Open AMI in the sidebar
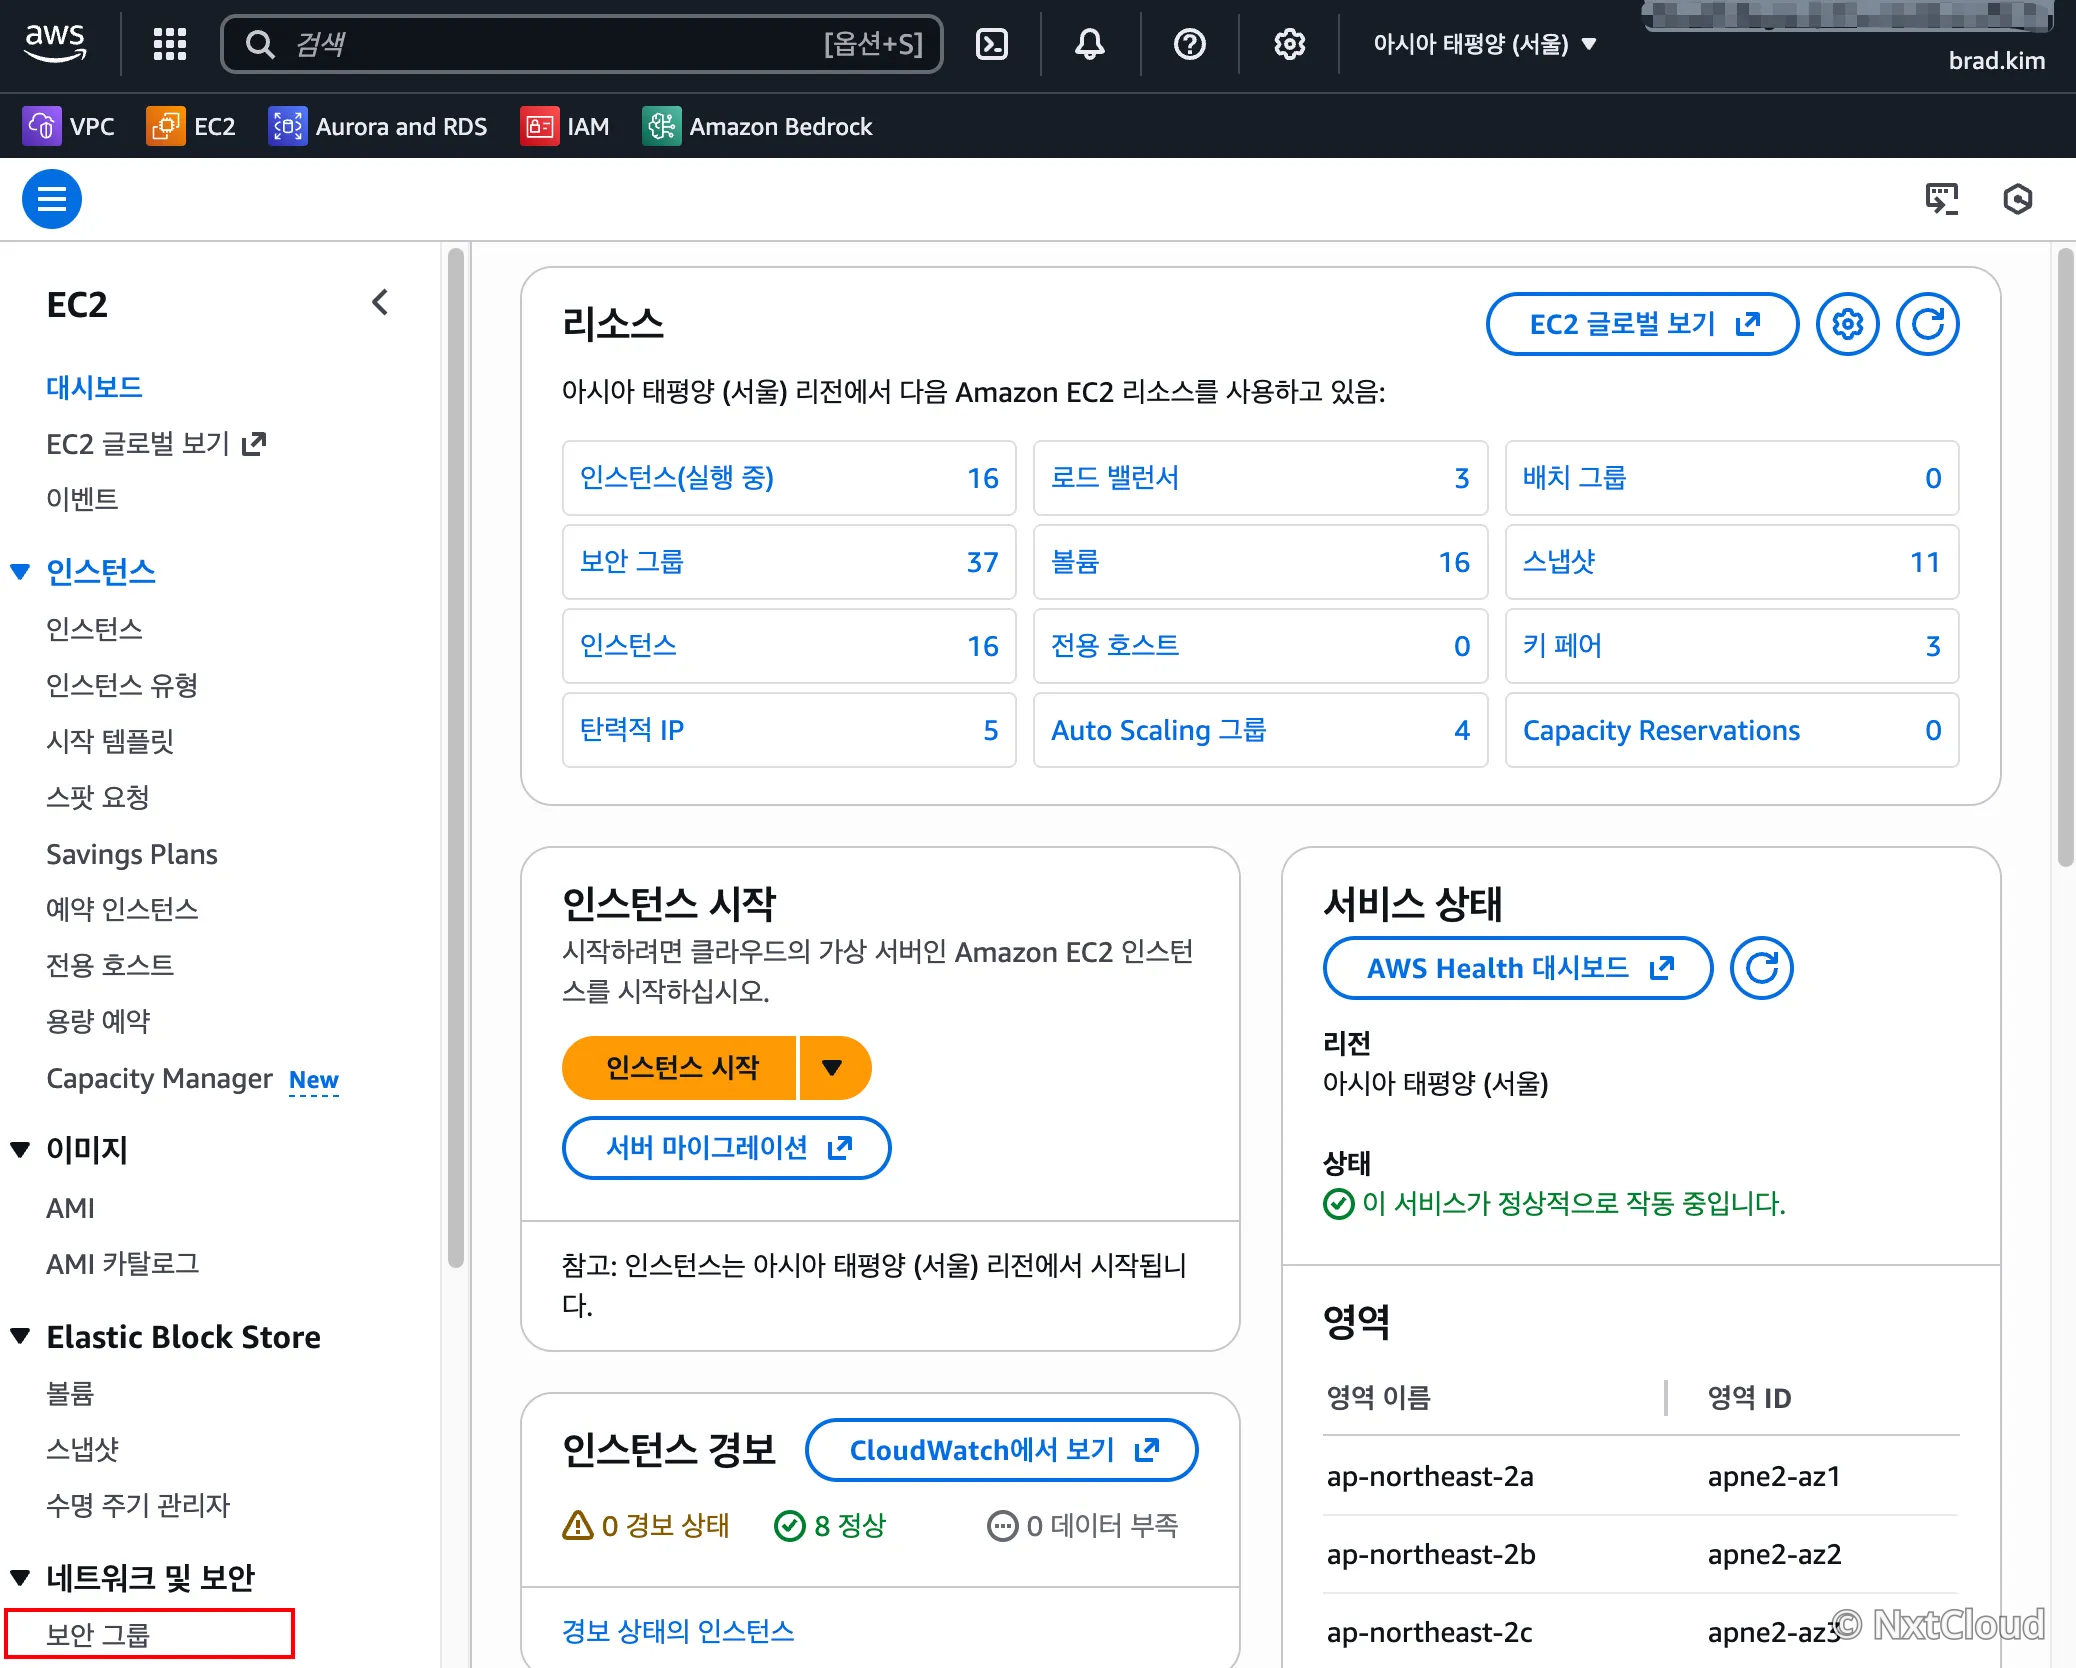This screenshot has width=2076, height=1668. [70, 1208]
